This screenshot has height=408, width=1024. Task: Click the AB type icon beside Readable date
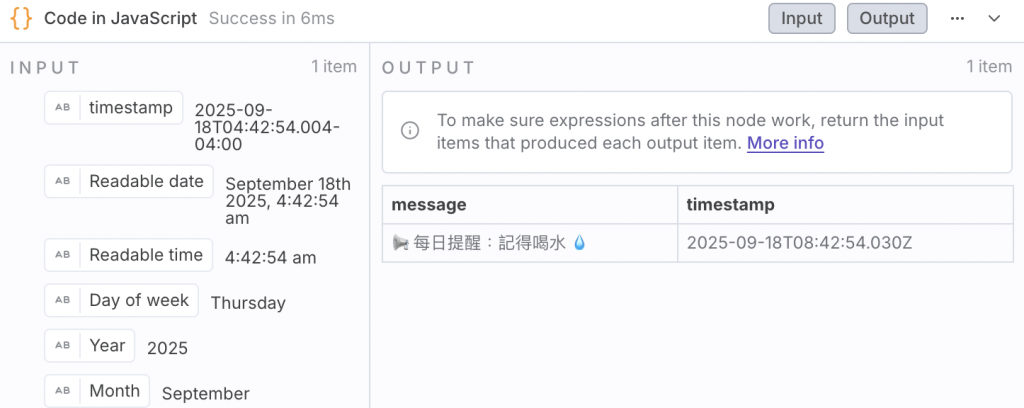62,181
